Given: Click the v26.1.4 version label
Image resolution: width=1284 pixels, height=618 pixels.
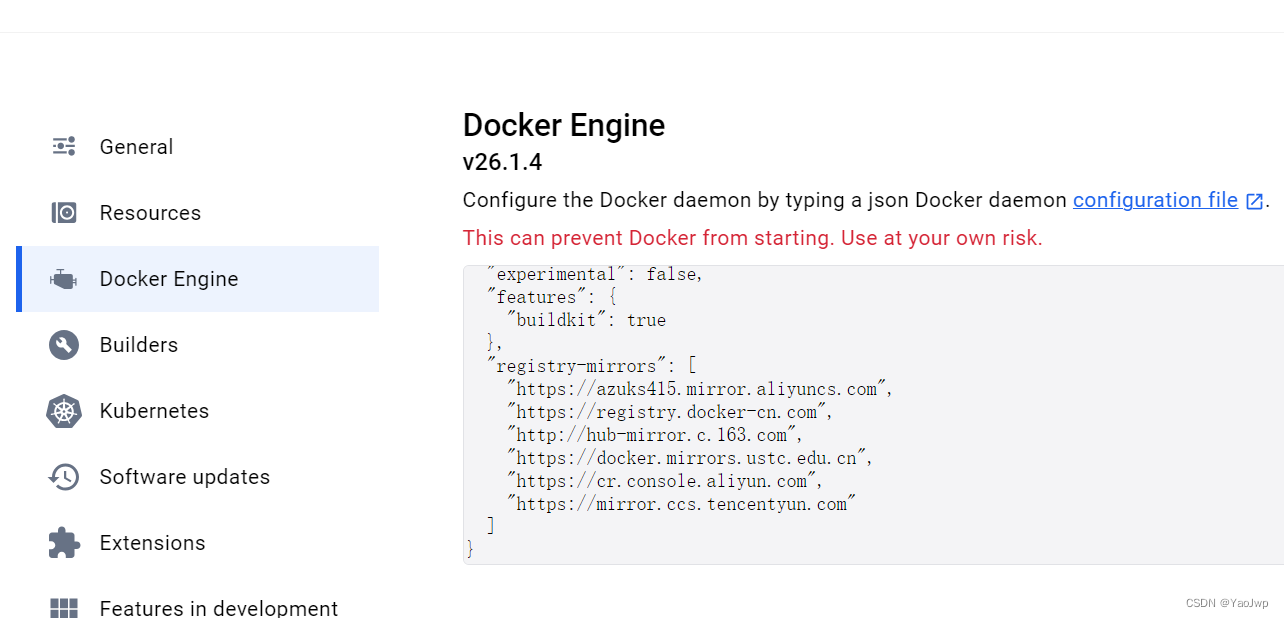Looking at the screenshot, I should 503,161.
